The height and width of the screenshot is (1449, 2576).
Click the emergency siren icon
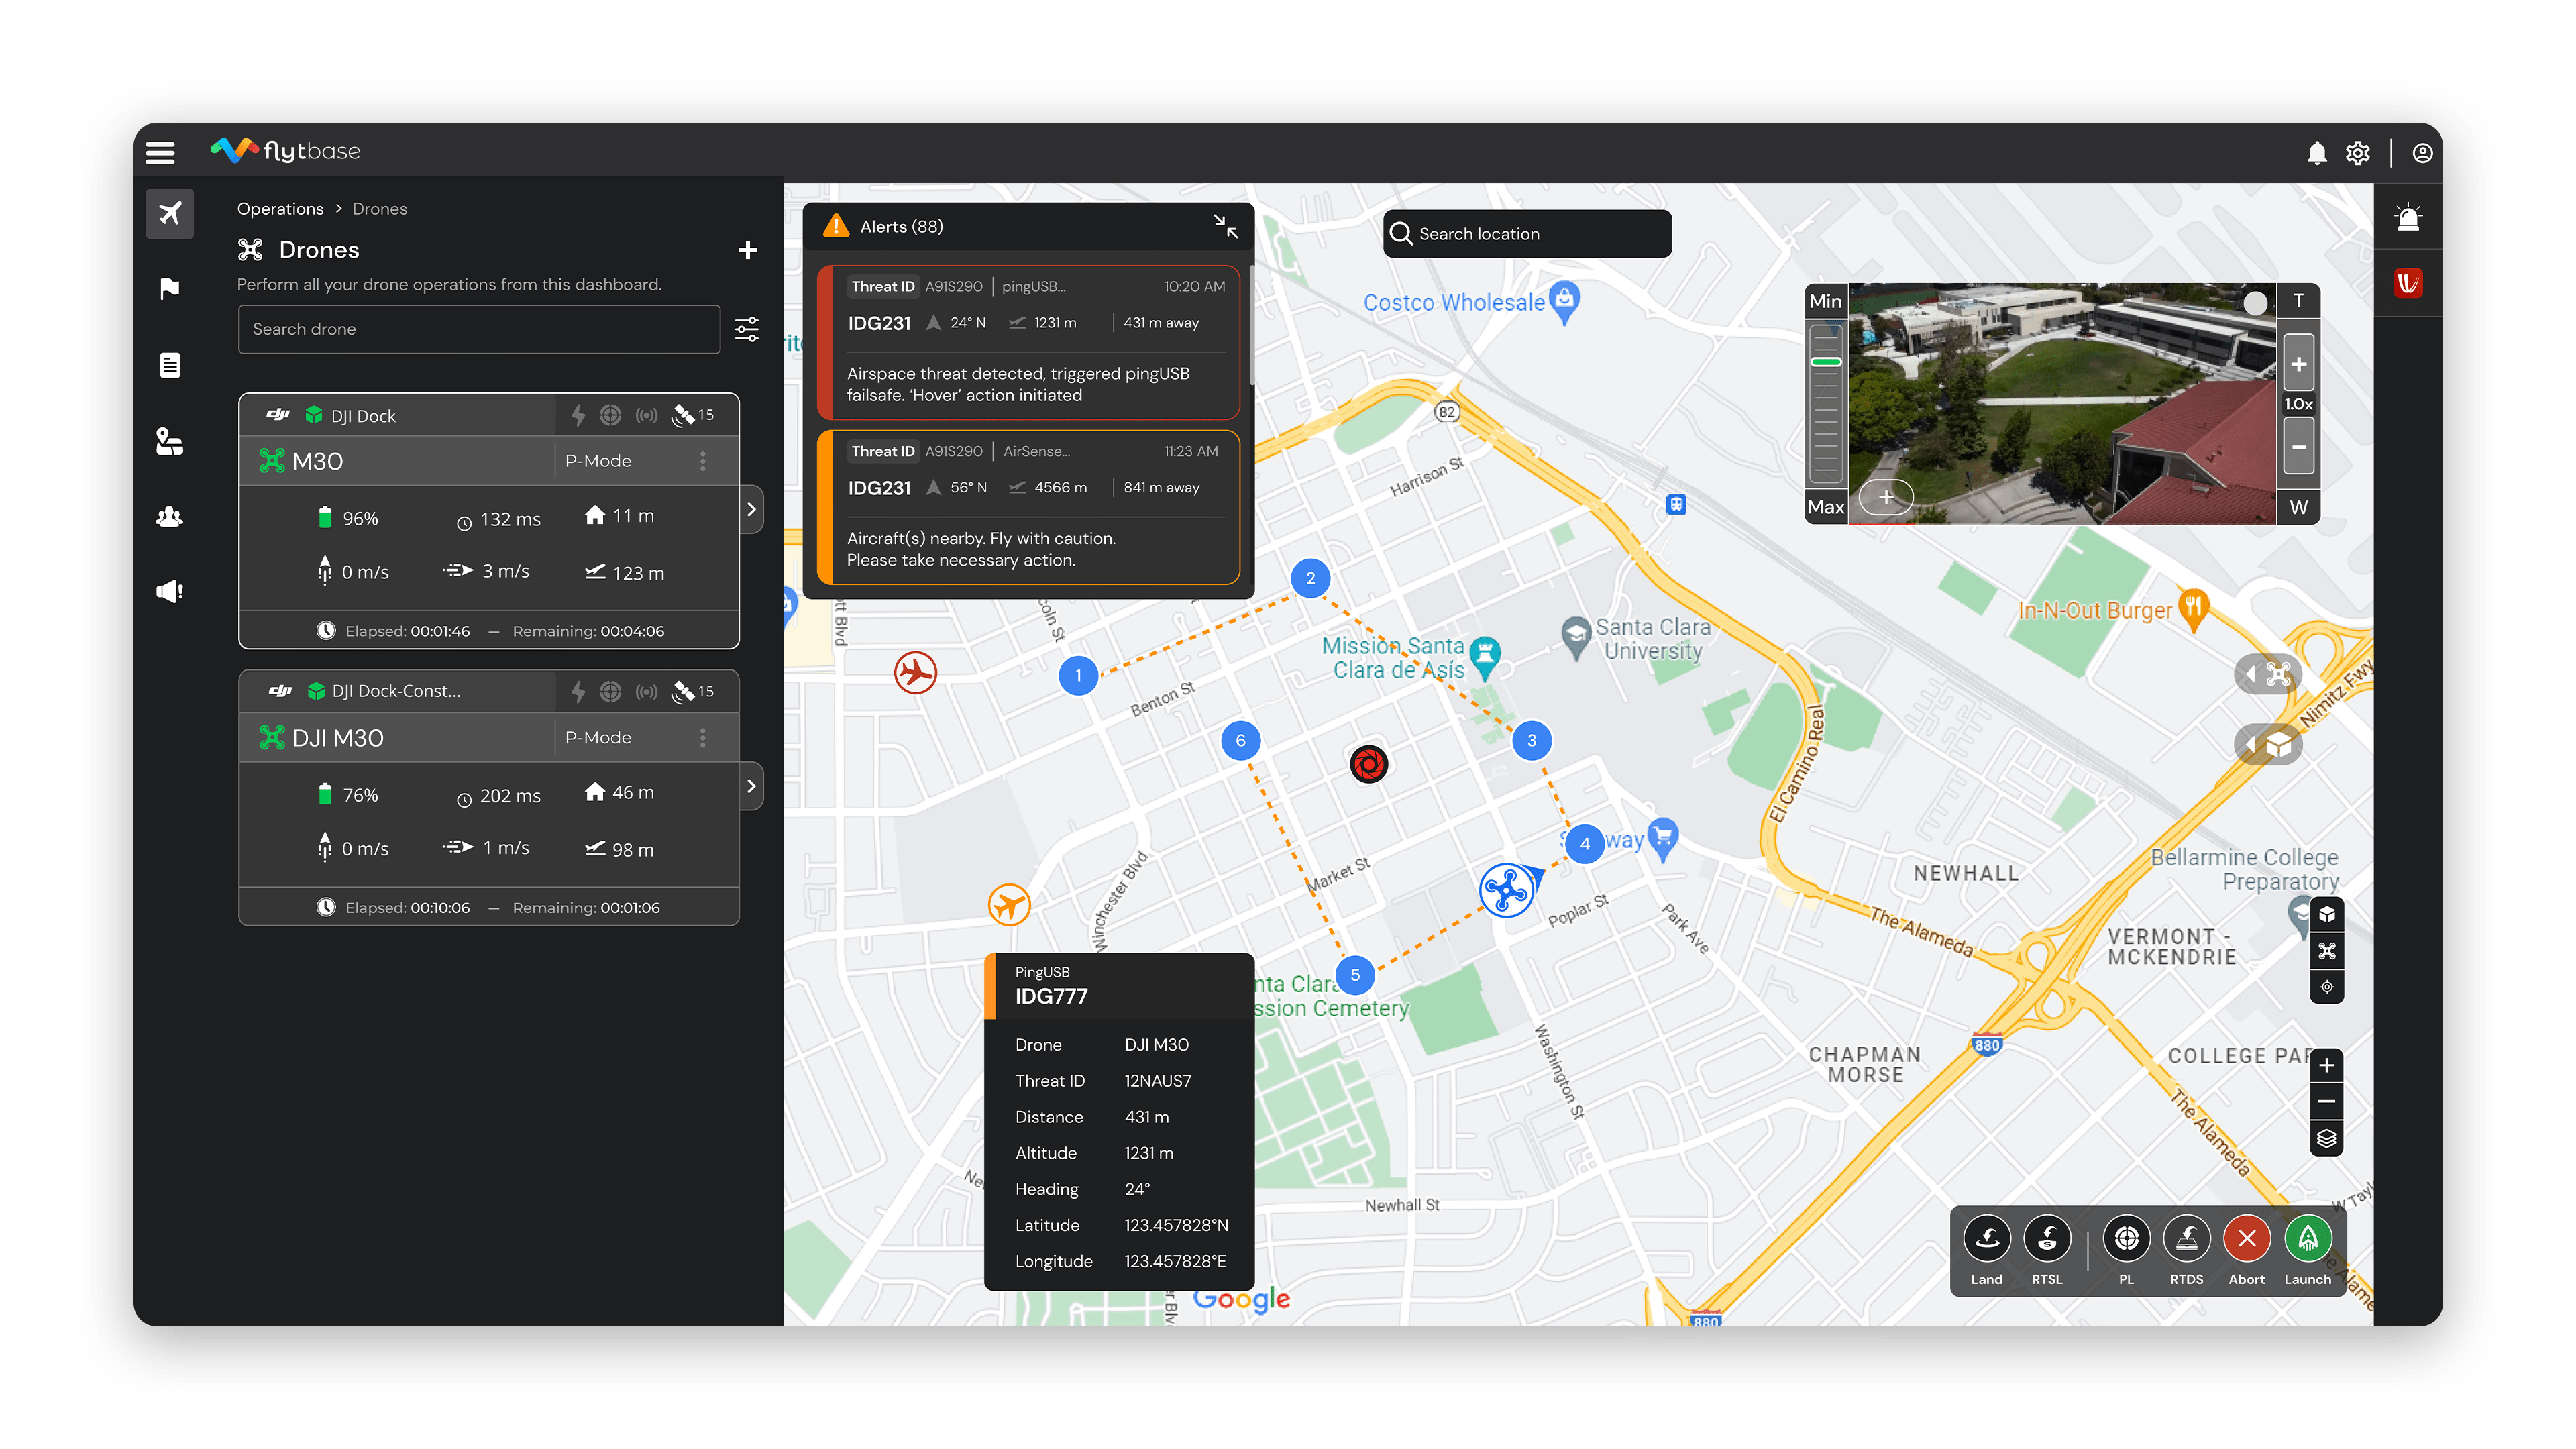point(2408,217)
